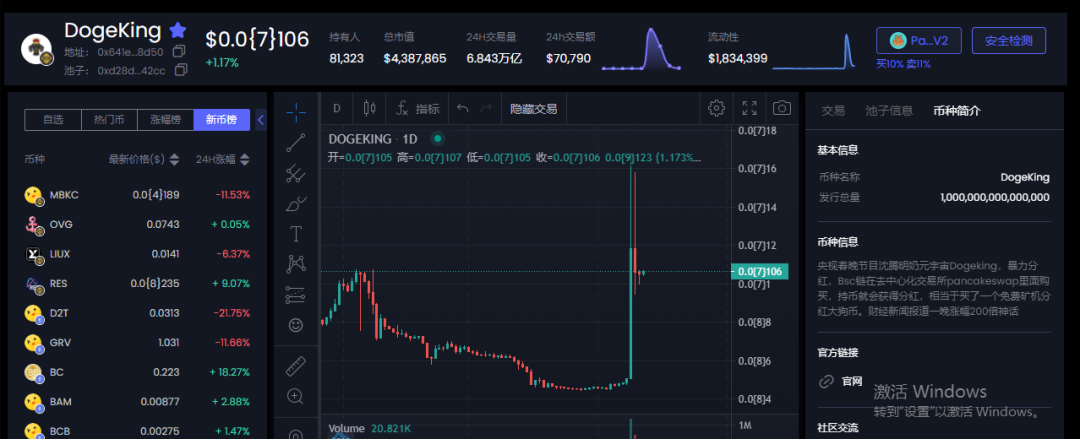Sort by 最新价格($) column
The width and height of the screenshot is (1080, 439).
[143, 160]
